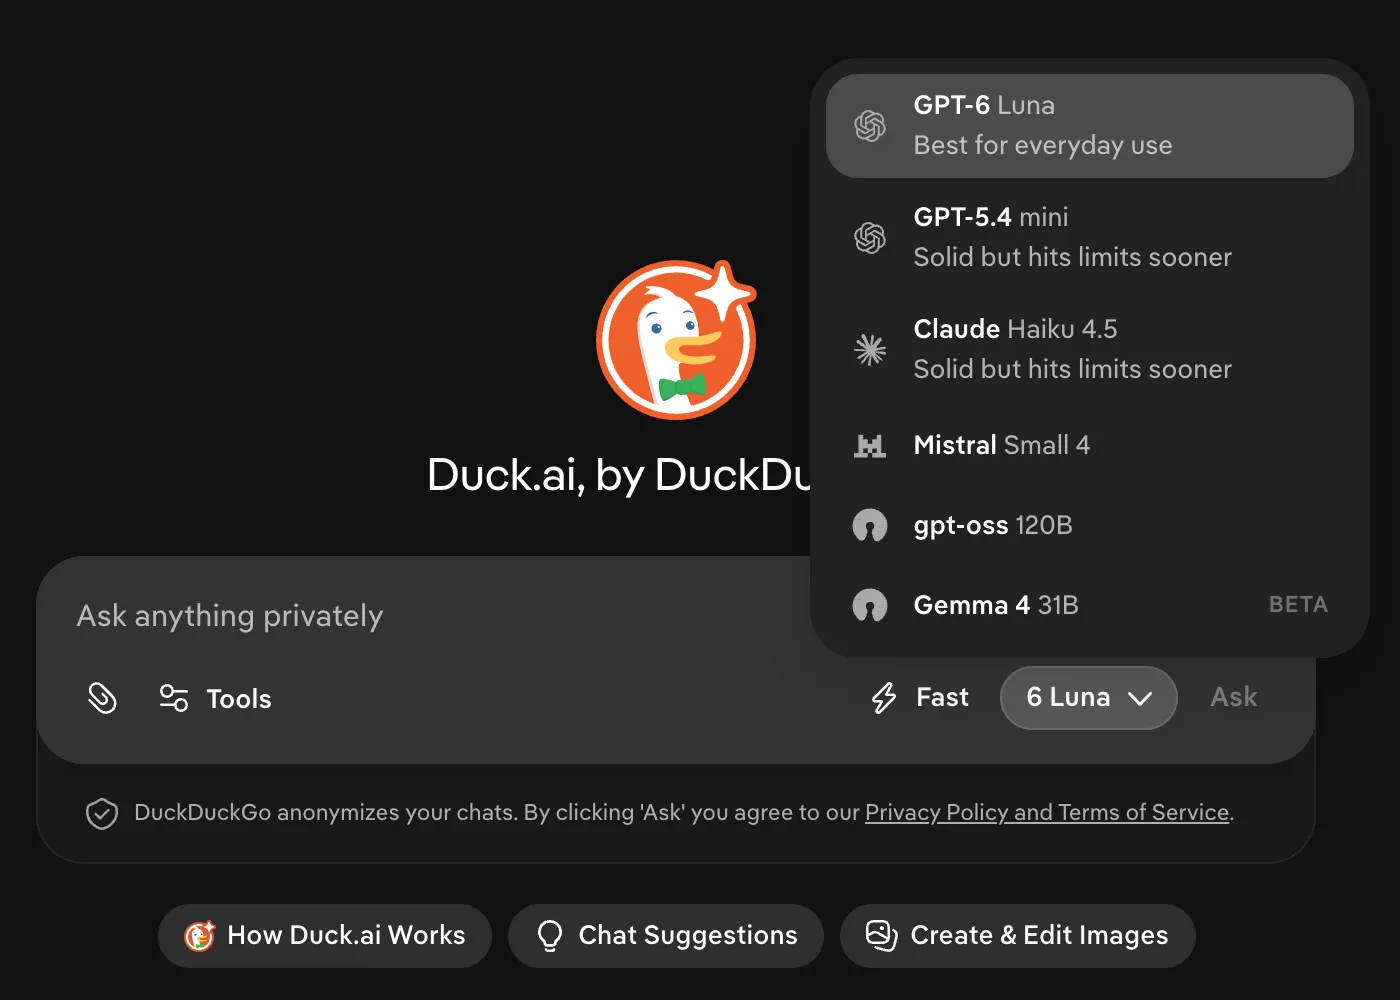Select GPT-6 Luna model
The width and height of the screenshot is (1400, 1000).
[x=1090, y=126]
